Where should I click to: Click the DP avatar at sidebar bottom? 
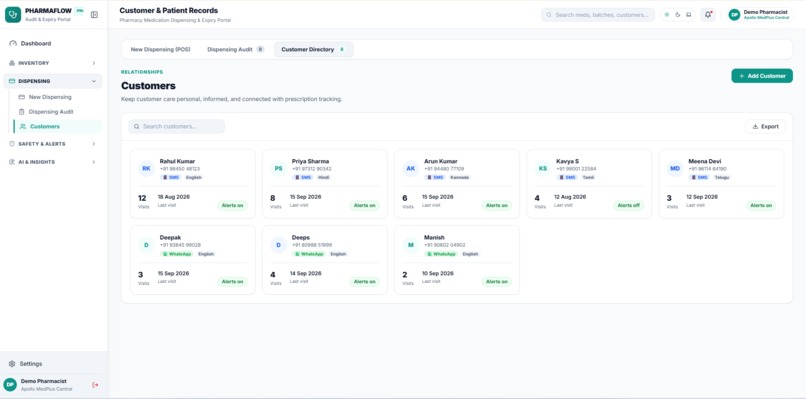click(x=10, y=385)
